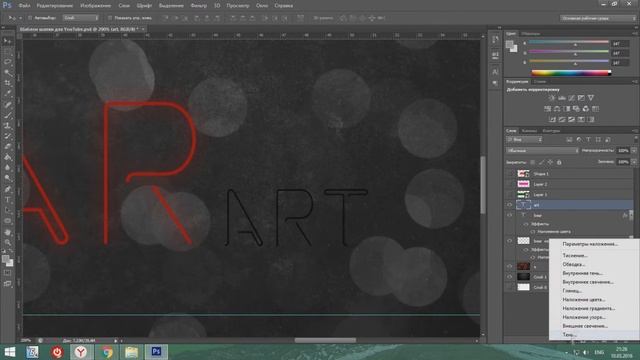The image size is (640, 360).
Task: Open the workspace switcher dropdown
Action: click(x=598, y=18)
